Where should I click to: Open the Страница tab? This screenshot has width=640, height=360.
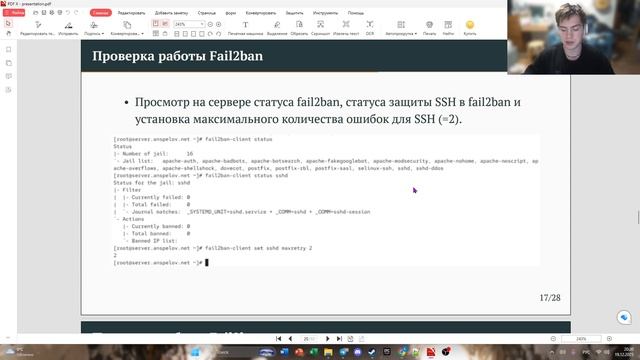coord(207,13)
